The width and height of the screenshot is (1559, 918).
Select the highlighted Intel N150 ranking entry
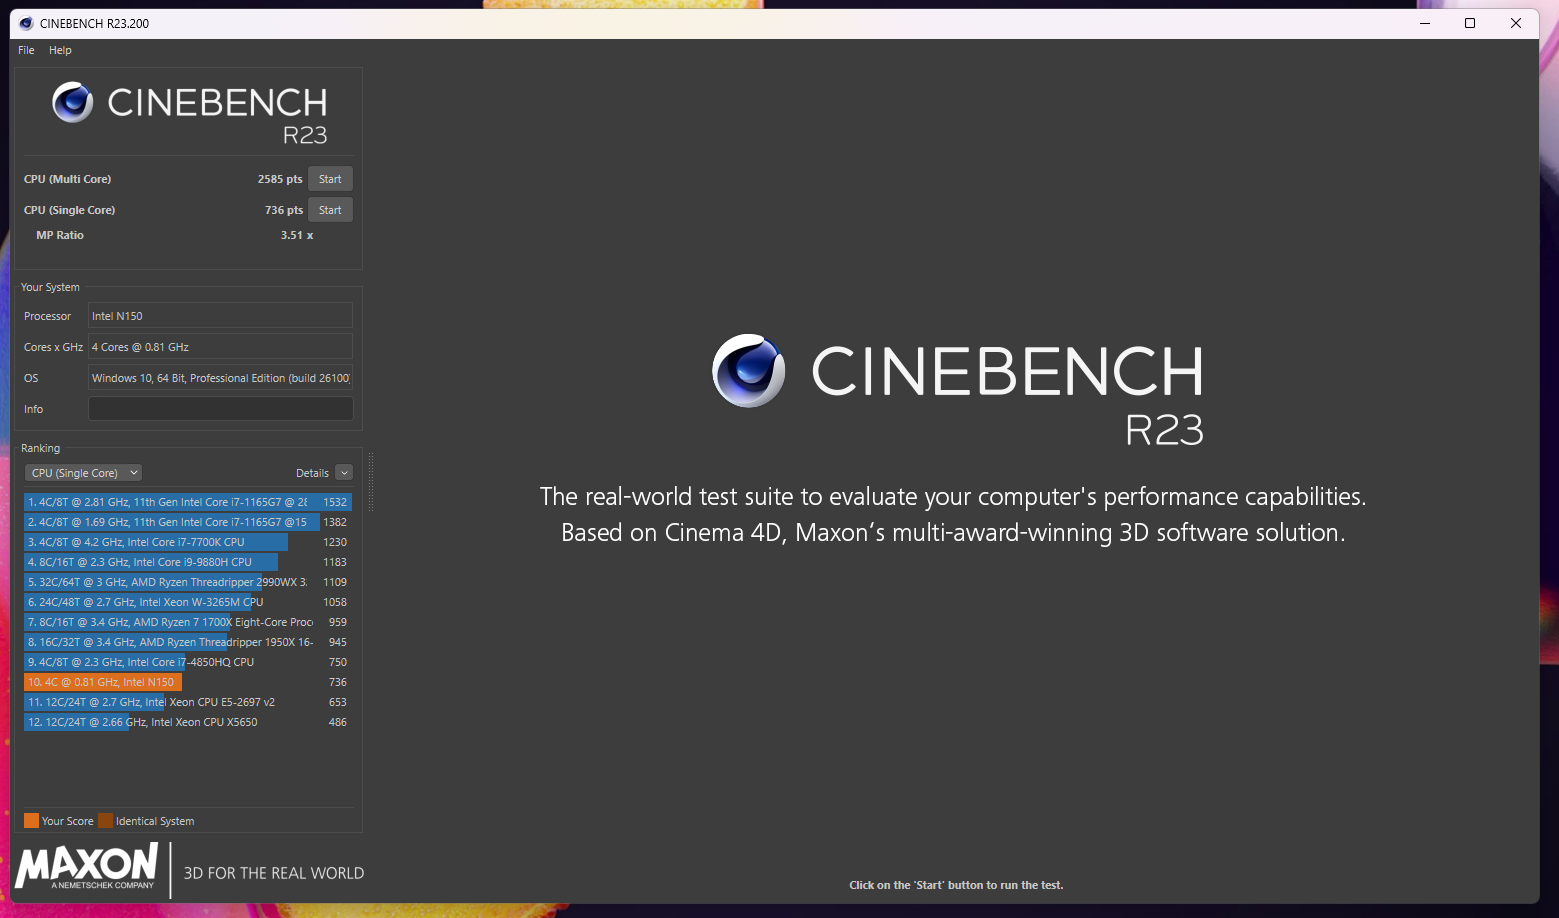tap(187, 682)
